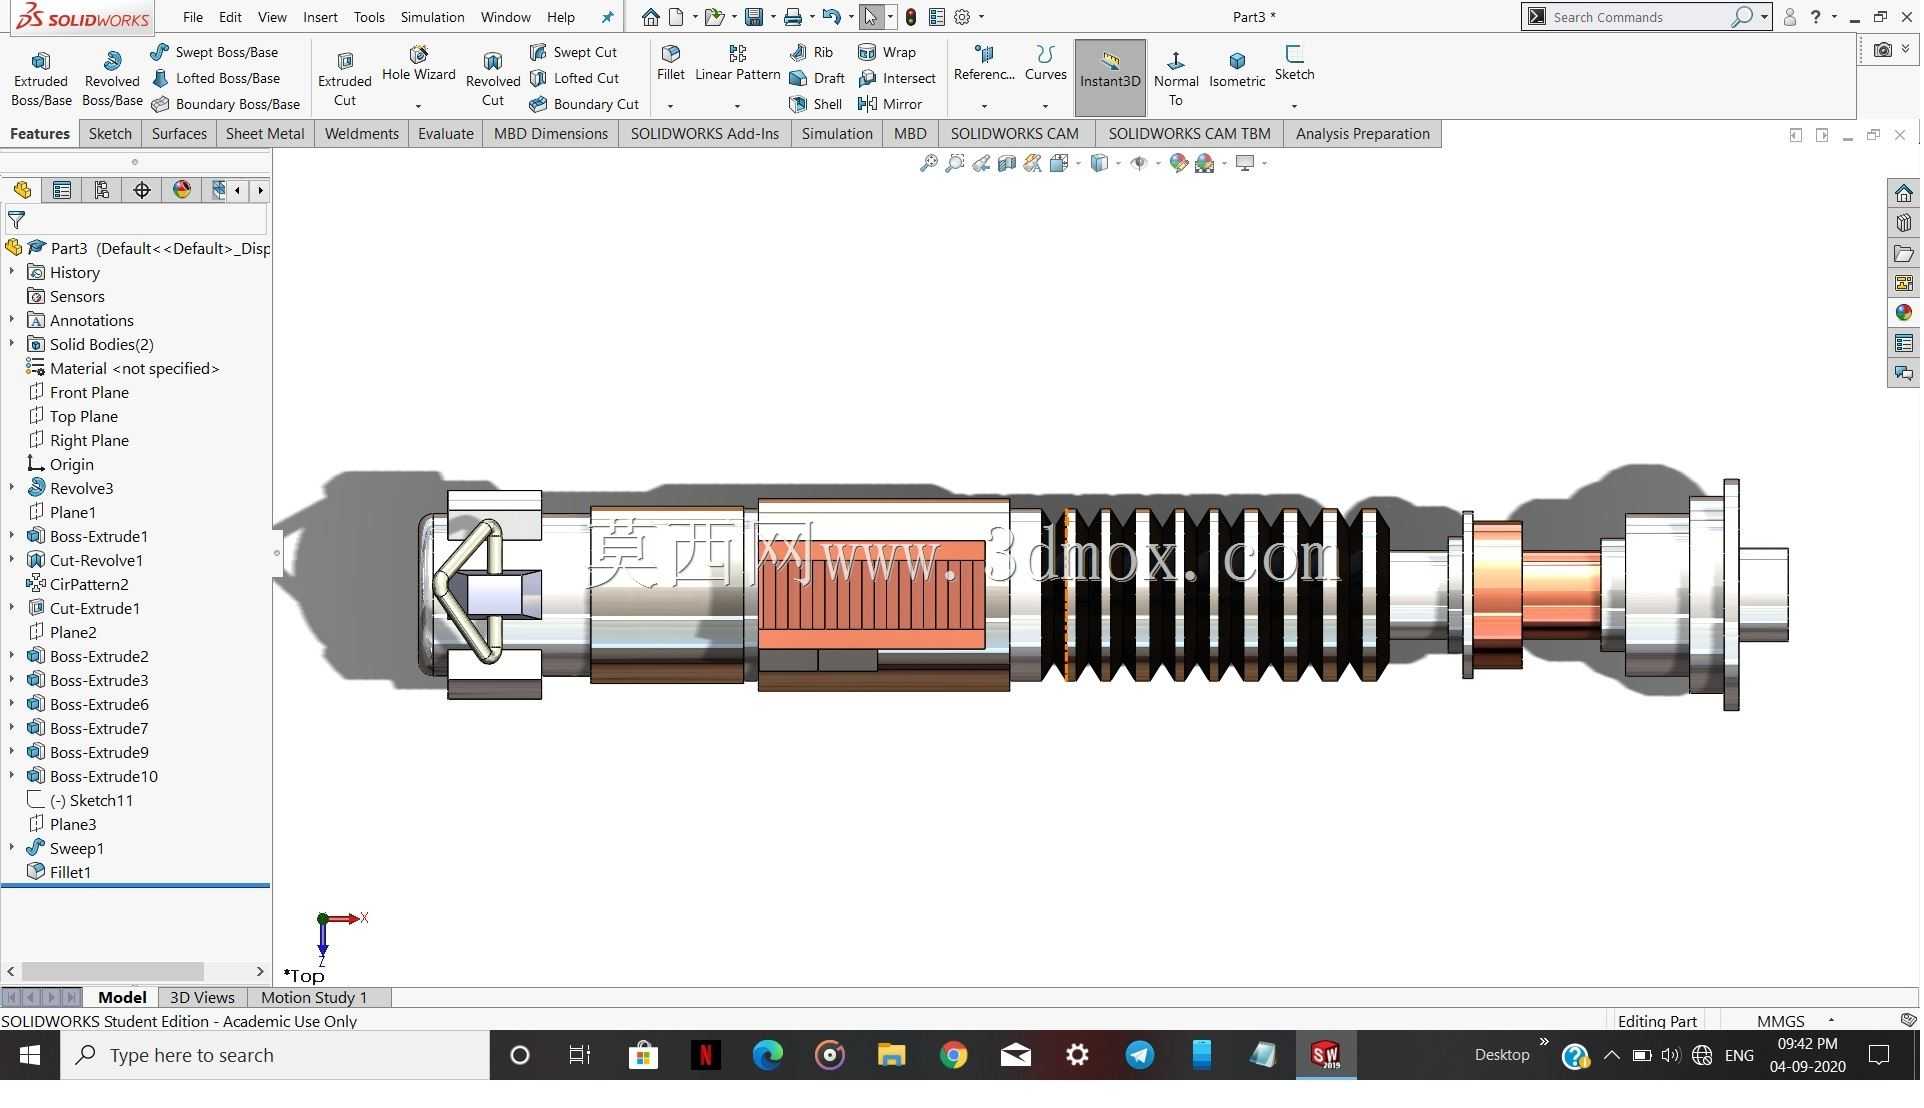Click the feature tree filter box
The image size is (1924, 1108).
[135, 219]
